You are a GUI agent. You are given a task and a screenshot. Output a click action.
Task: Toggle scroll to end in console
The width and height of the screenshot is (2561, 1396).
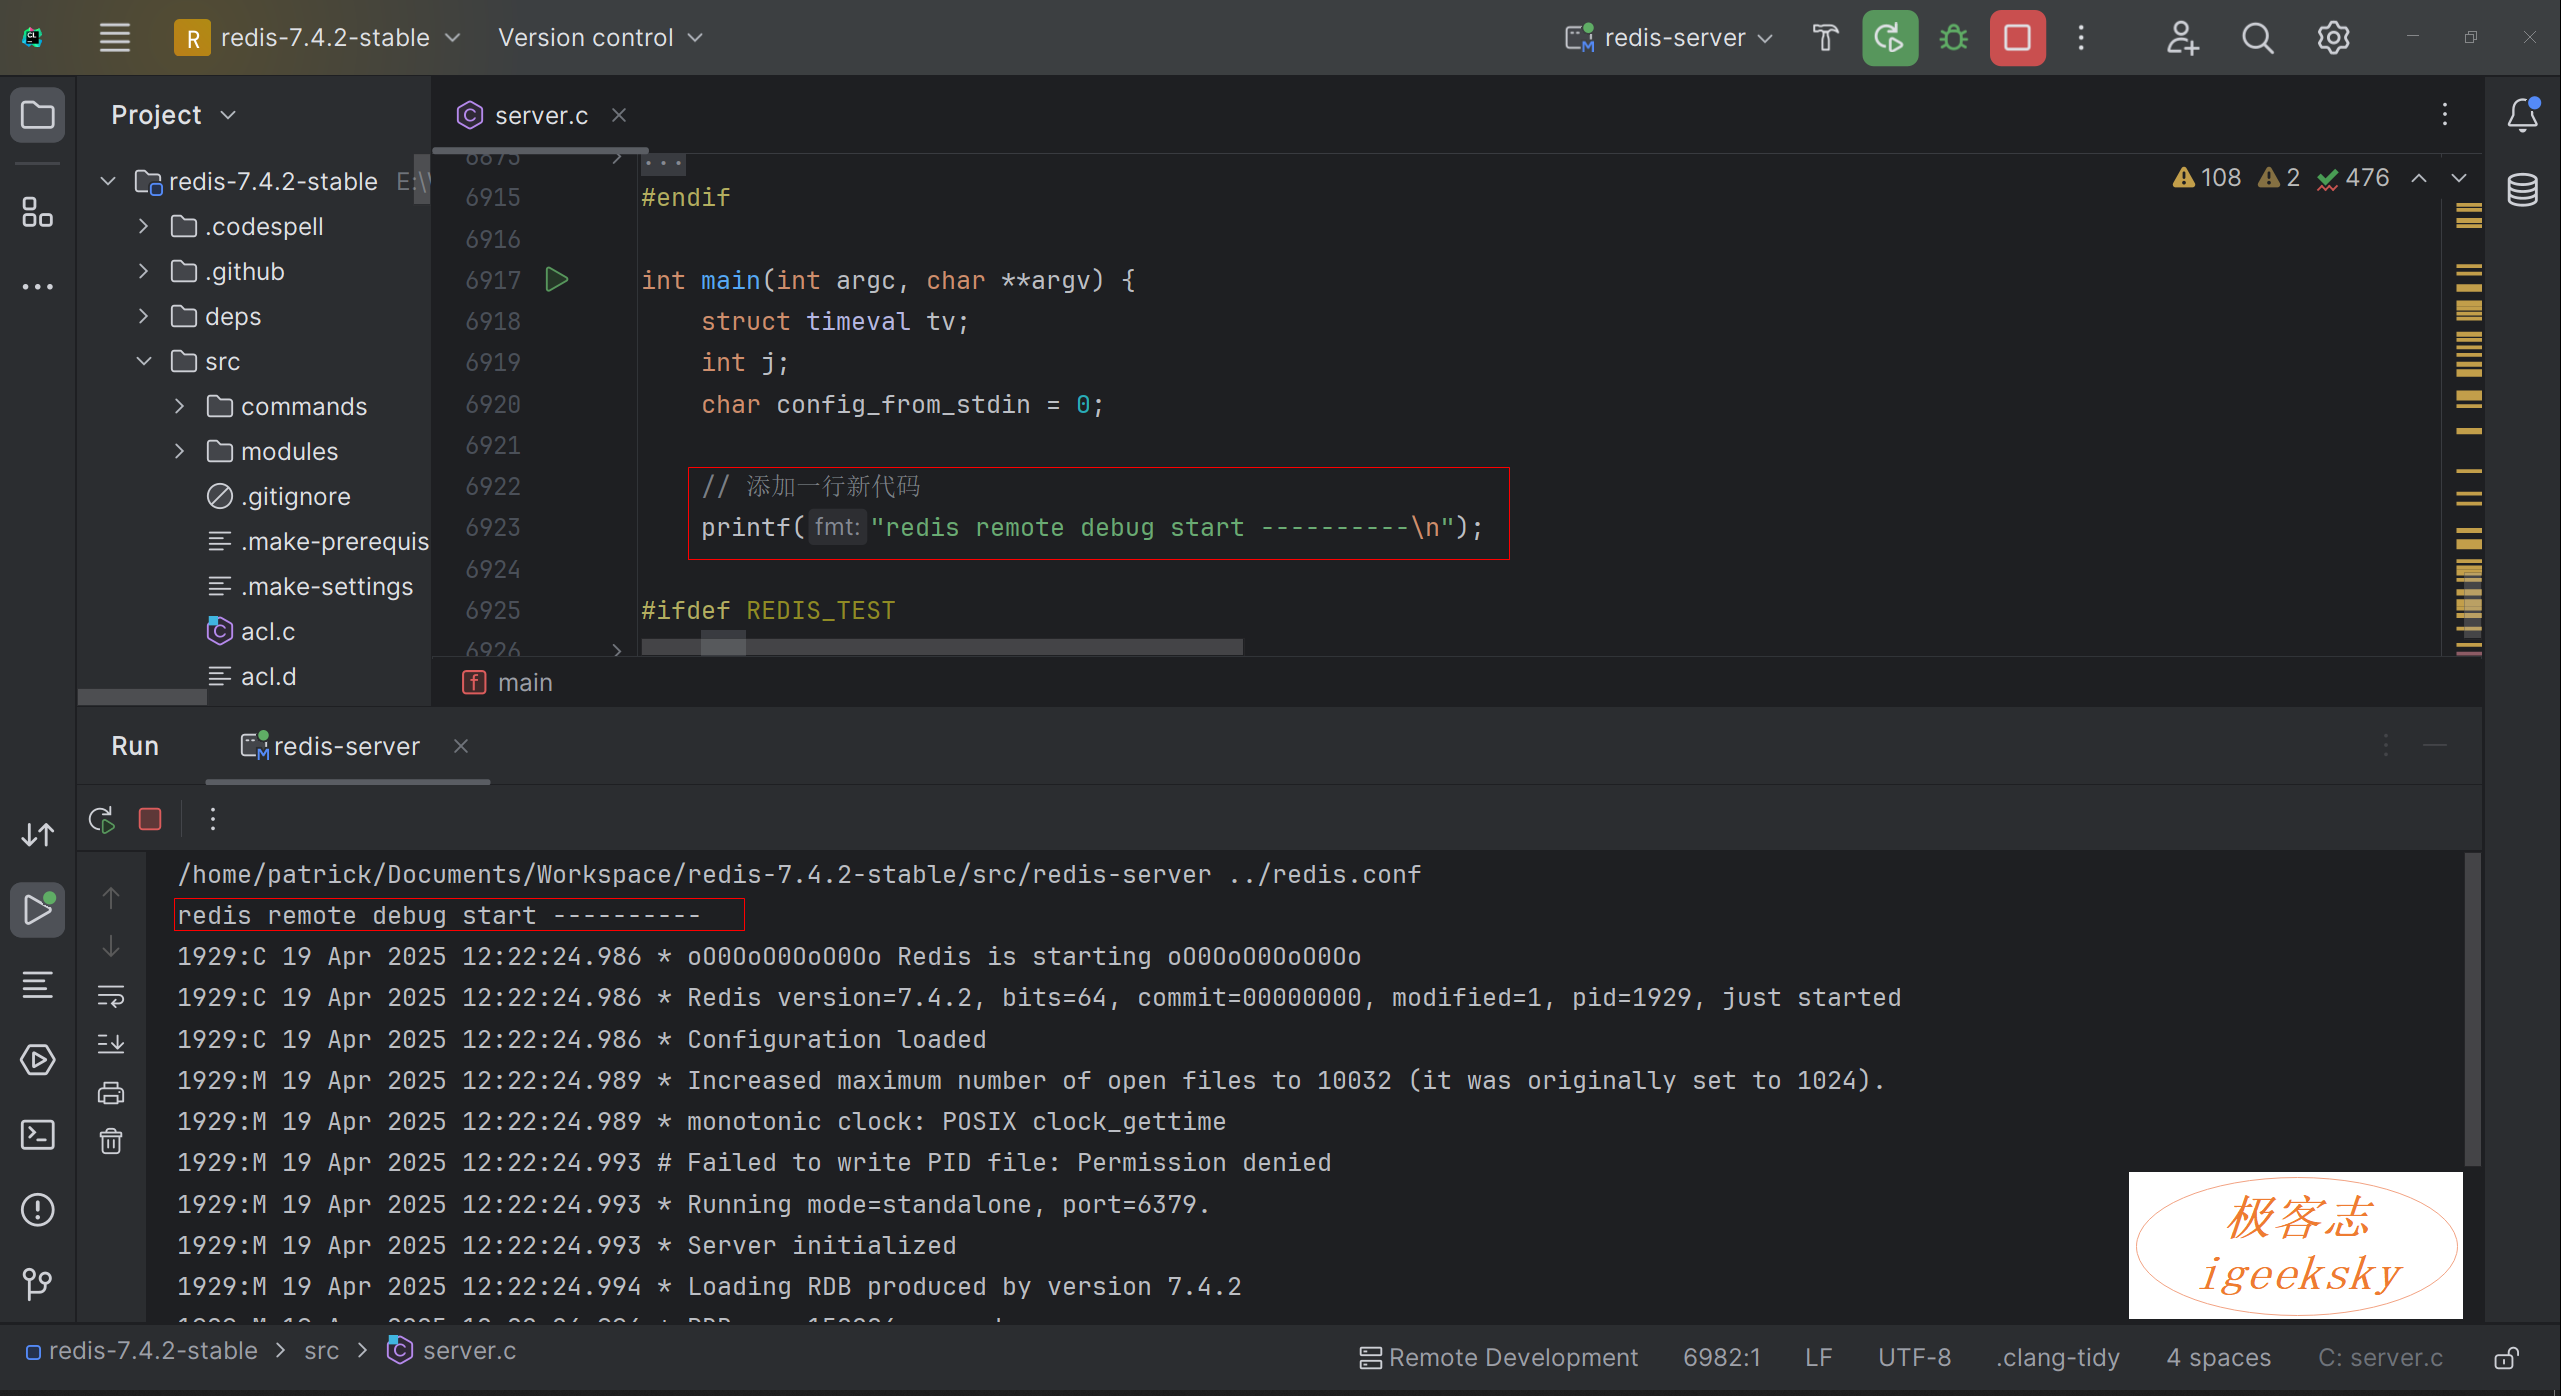point(111,1044)
